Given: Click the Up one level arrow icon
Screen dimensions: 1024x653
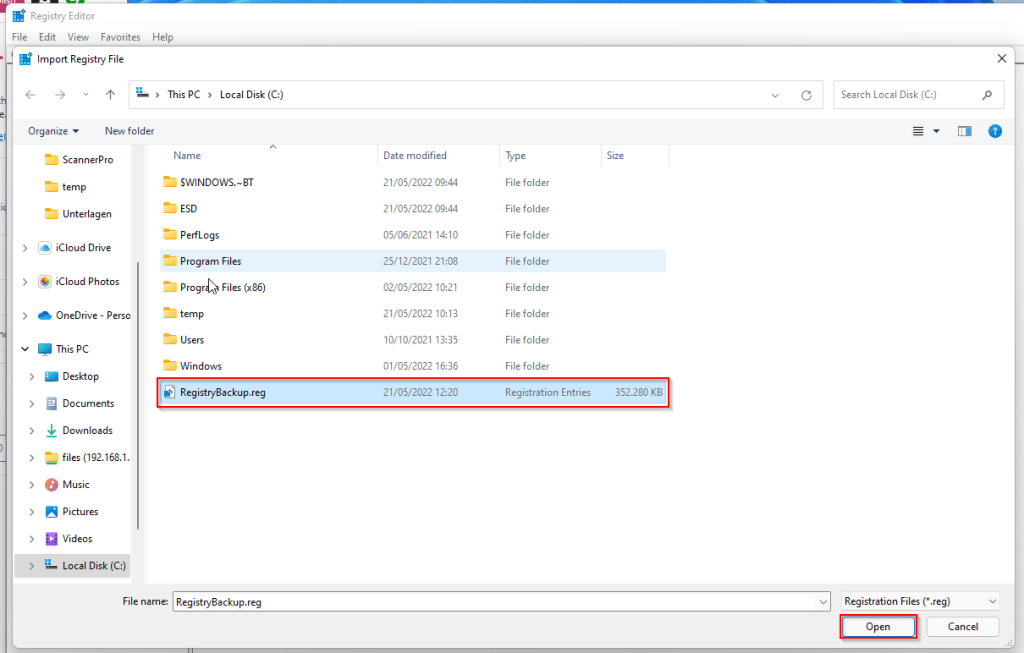Looking at the screenshot, I should pos(110,95).
